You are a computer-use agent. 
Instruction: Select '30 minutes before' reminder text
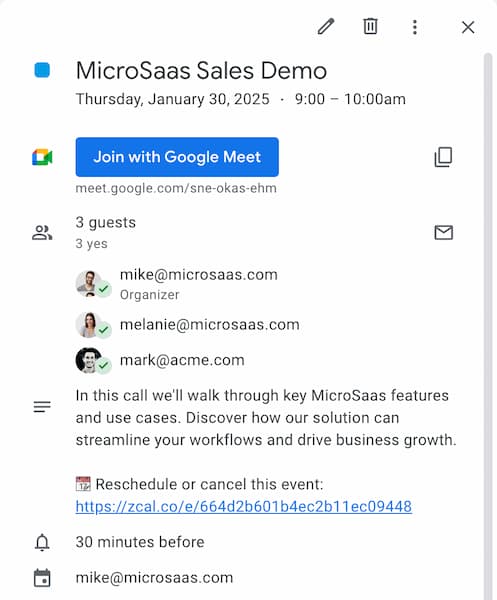(140, 542)
